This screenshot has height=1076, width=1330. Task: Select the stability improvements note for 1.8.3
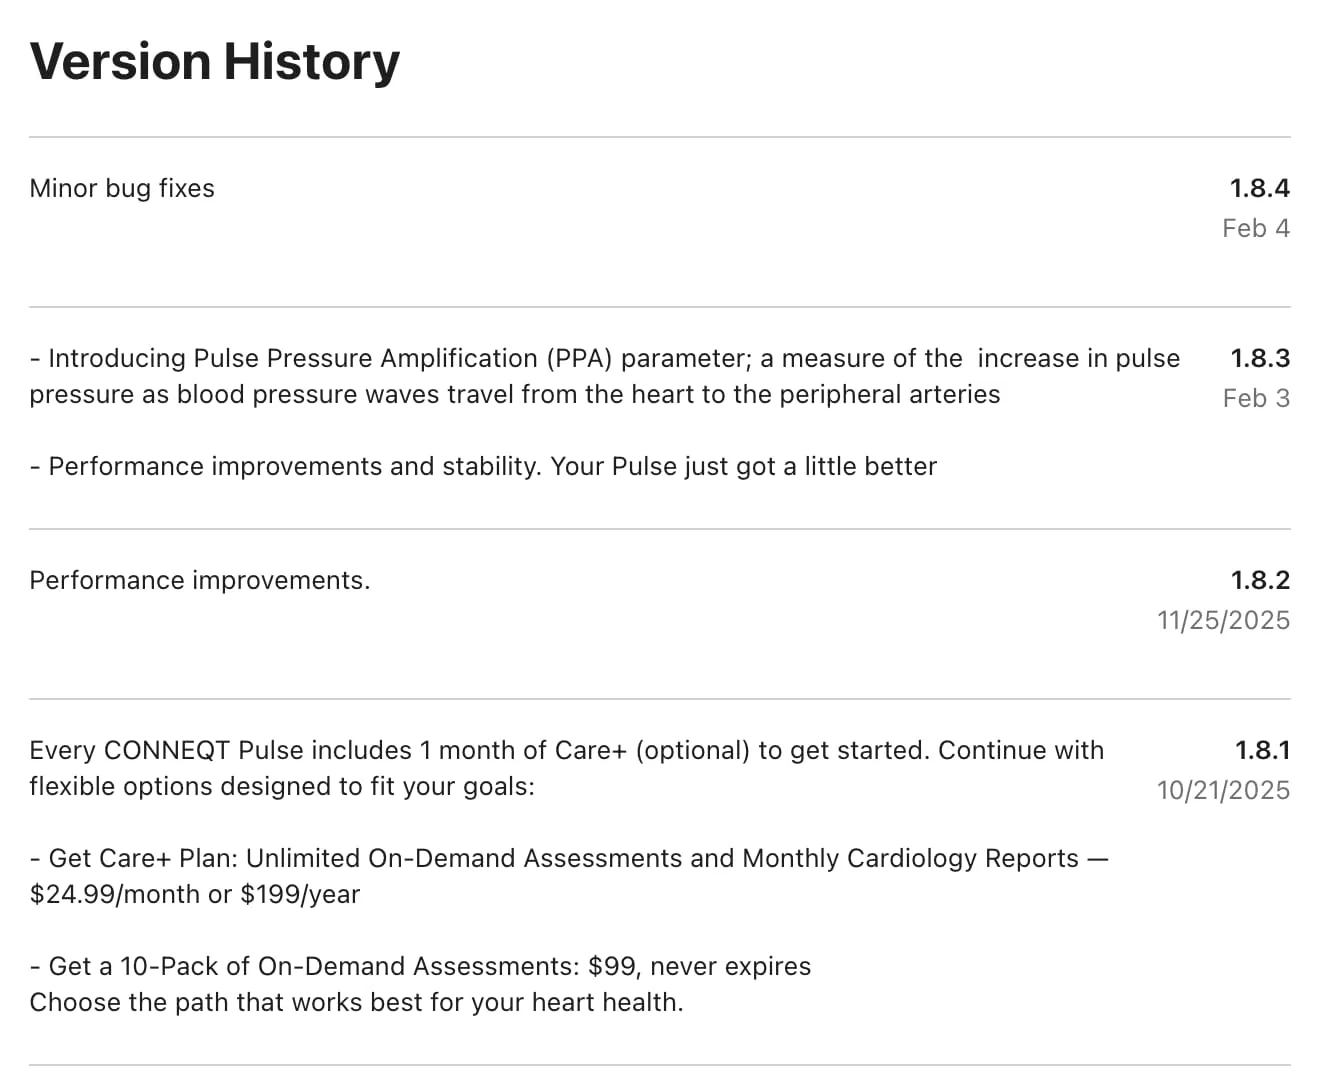coord(483,466)
